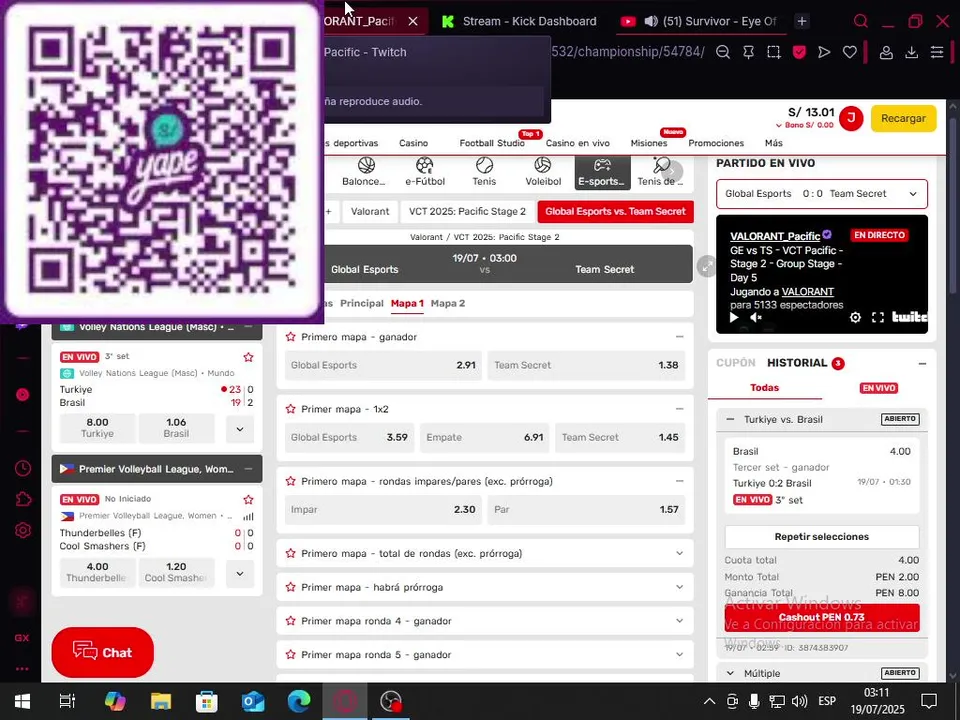The height and width of the screenshot is (720, 960).
Task: Add page to bookmarks heart icon
Action: [850, 53]
